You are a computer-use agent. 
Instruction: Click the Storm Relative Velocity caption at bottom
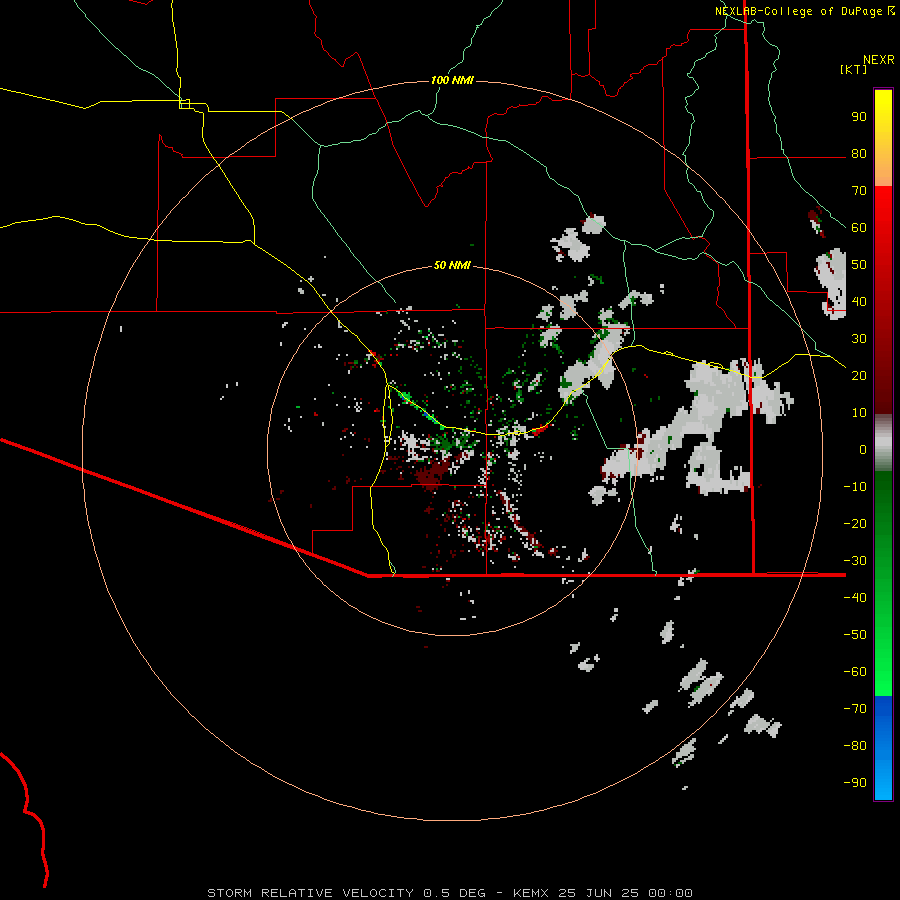point(449,893)
